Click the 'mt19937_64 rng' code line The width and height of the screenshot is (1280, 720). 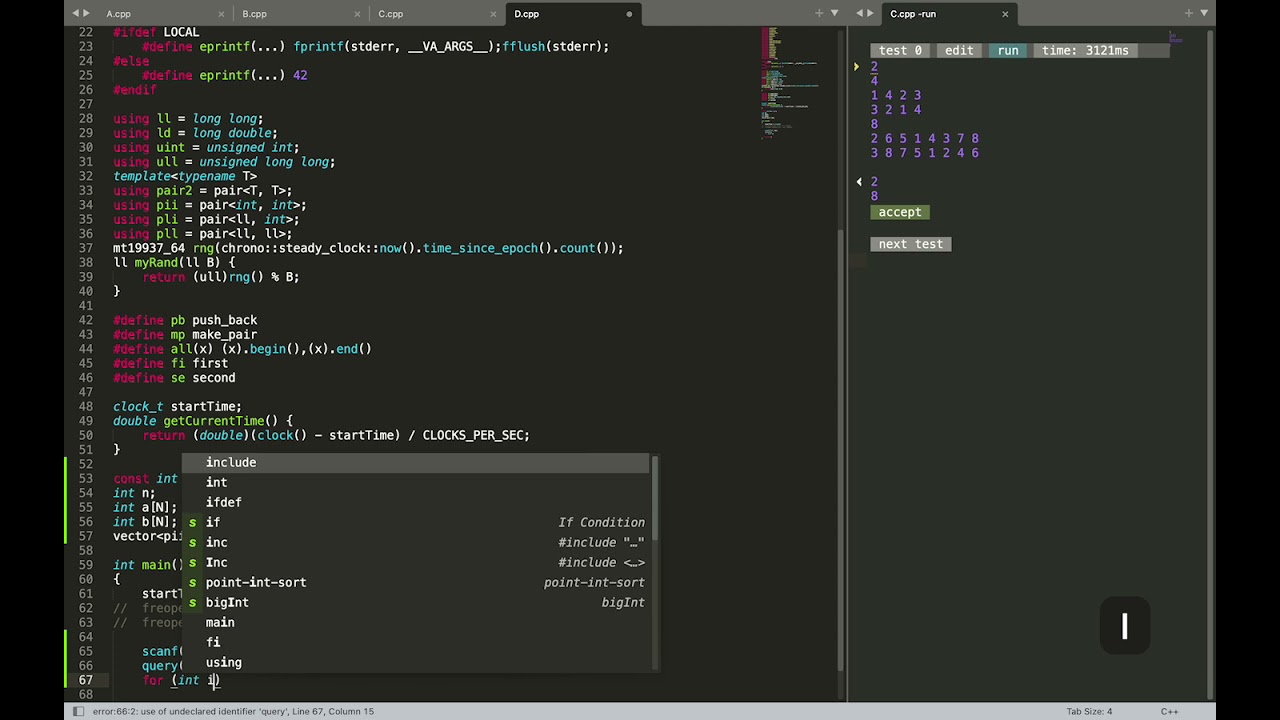click(368, 248)
